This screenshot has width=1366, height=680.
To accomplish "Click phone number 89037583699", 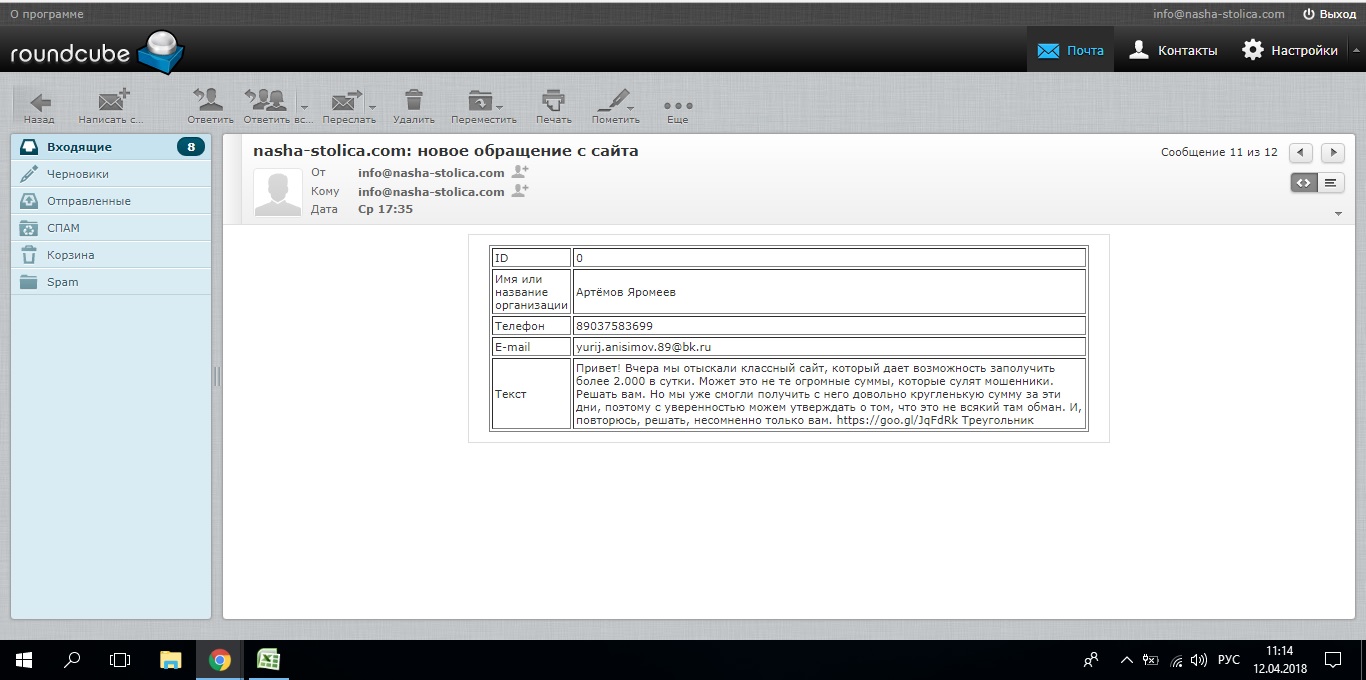I will (614, 326).
